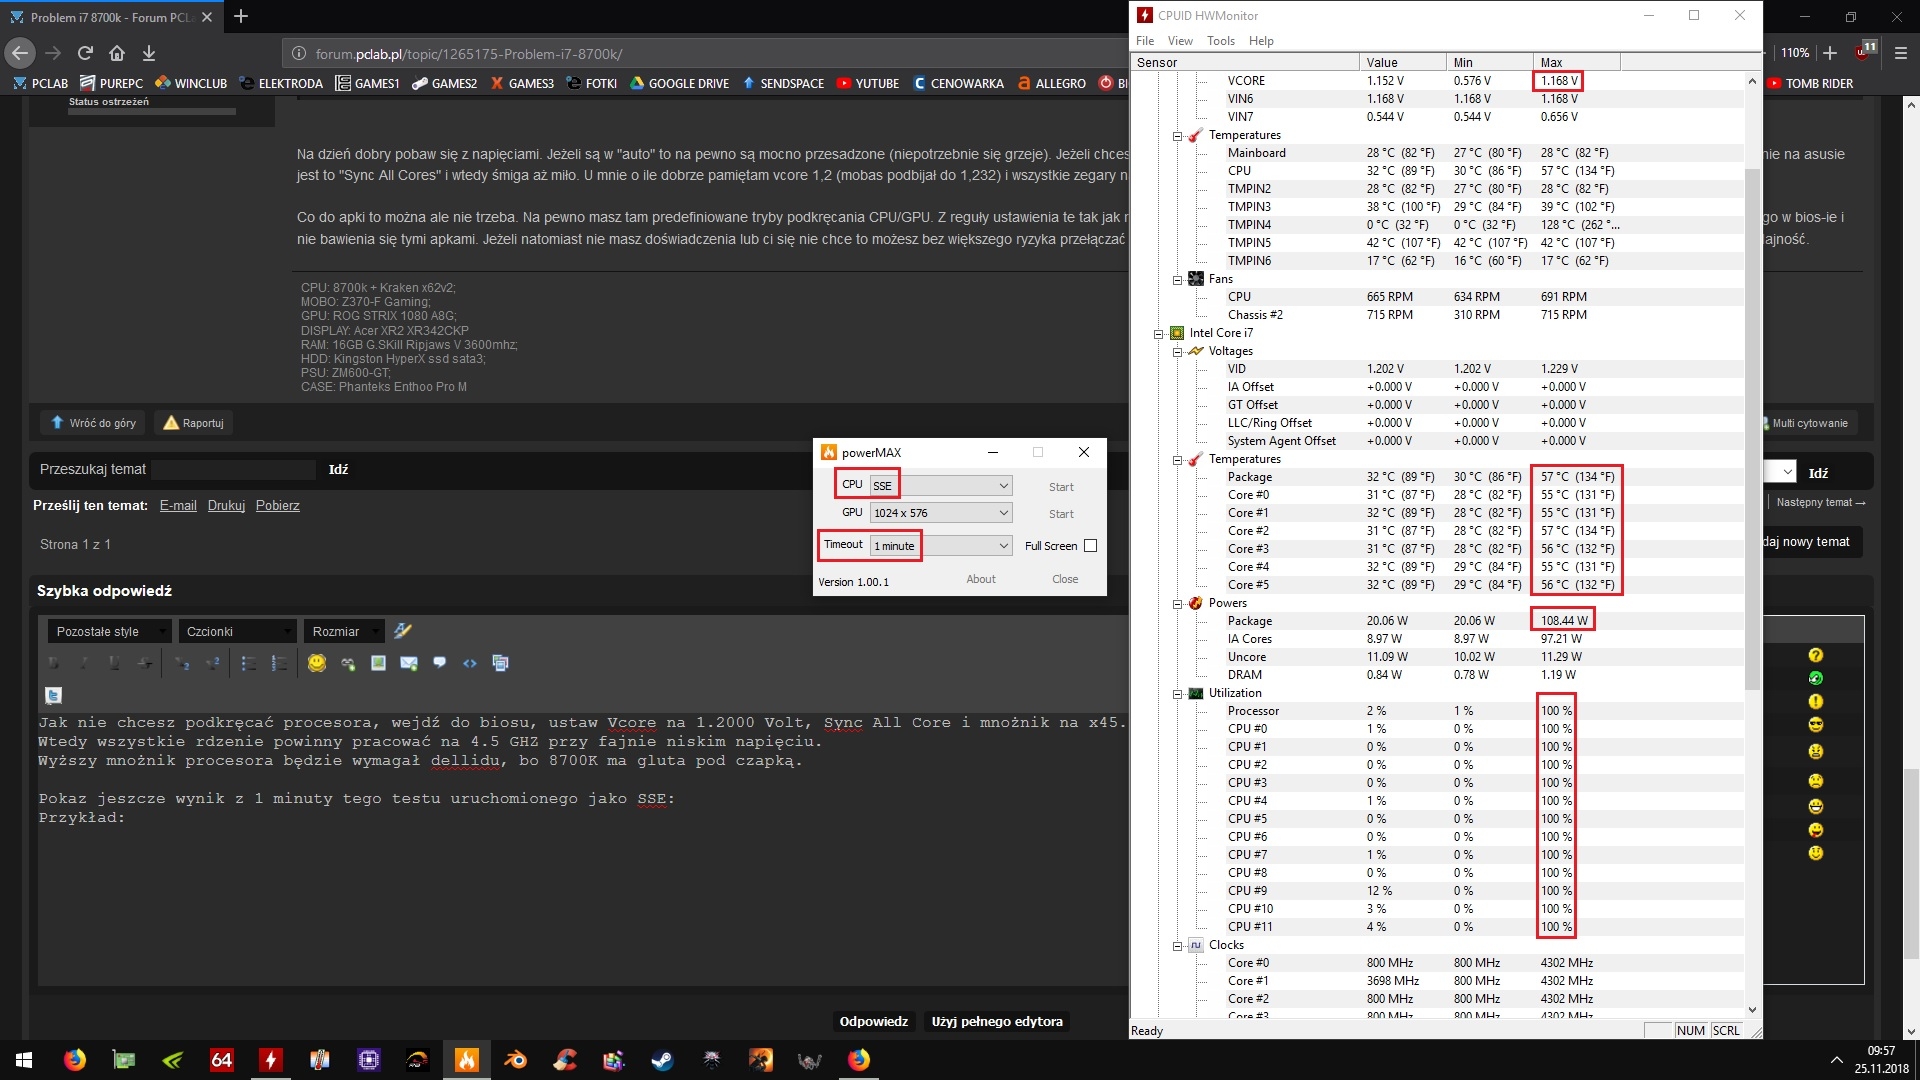This screenshot has height=1080, width=1920.
Task: Click the Drukuj link
Action: (226, 506)
